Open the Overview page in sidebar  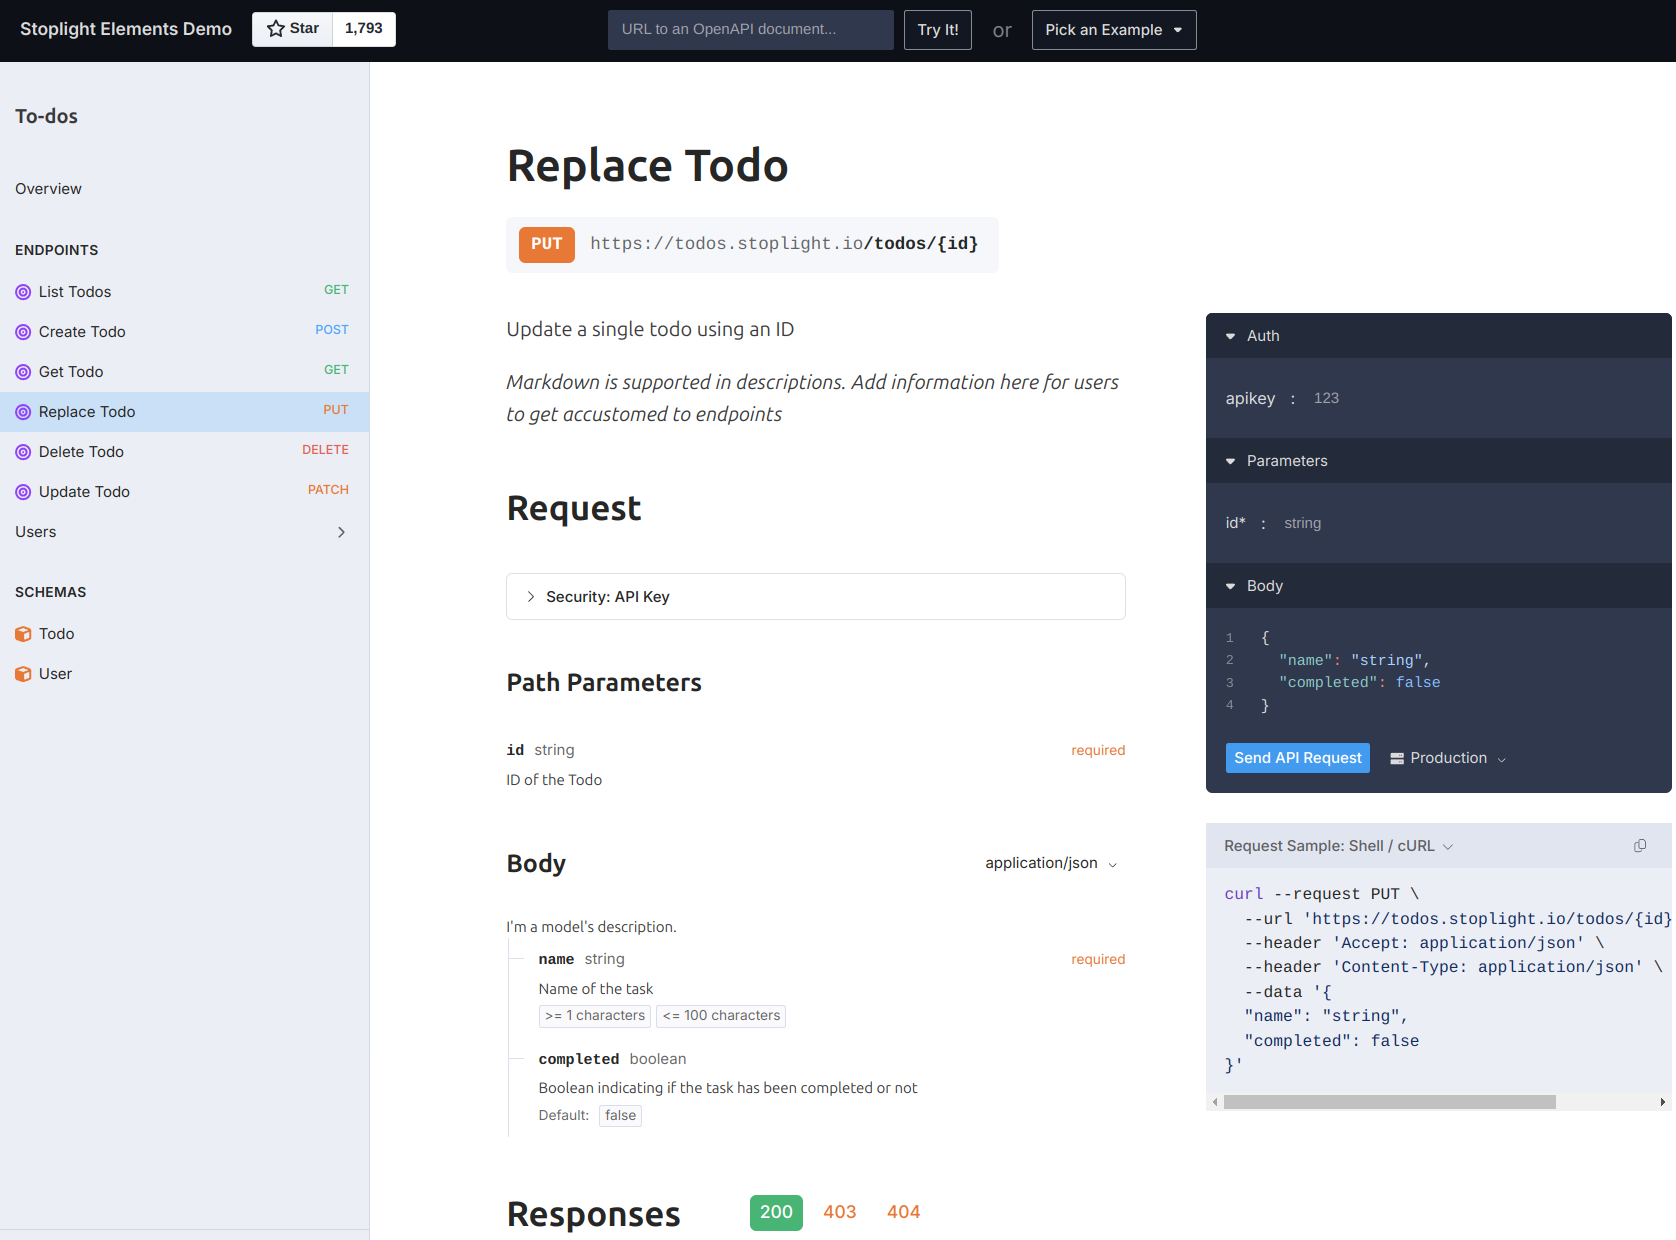184,189
